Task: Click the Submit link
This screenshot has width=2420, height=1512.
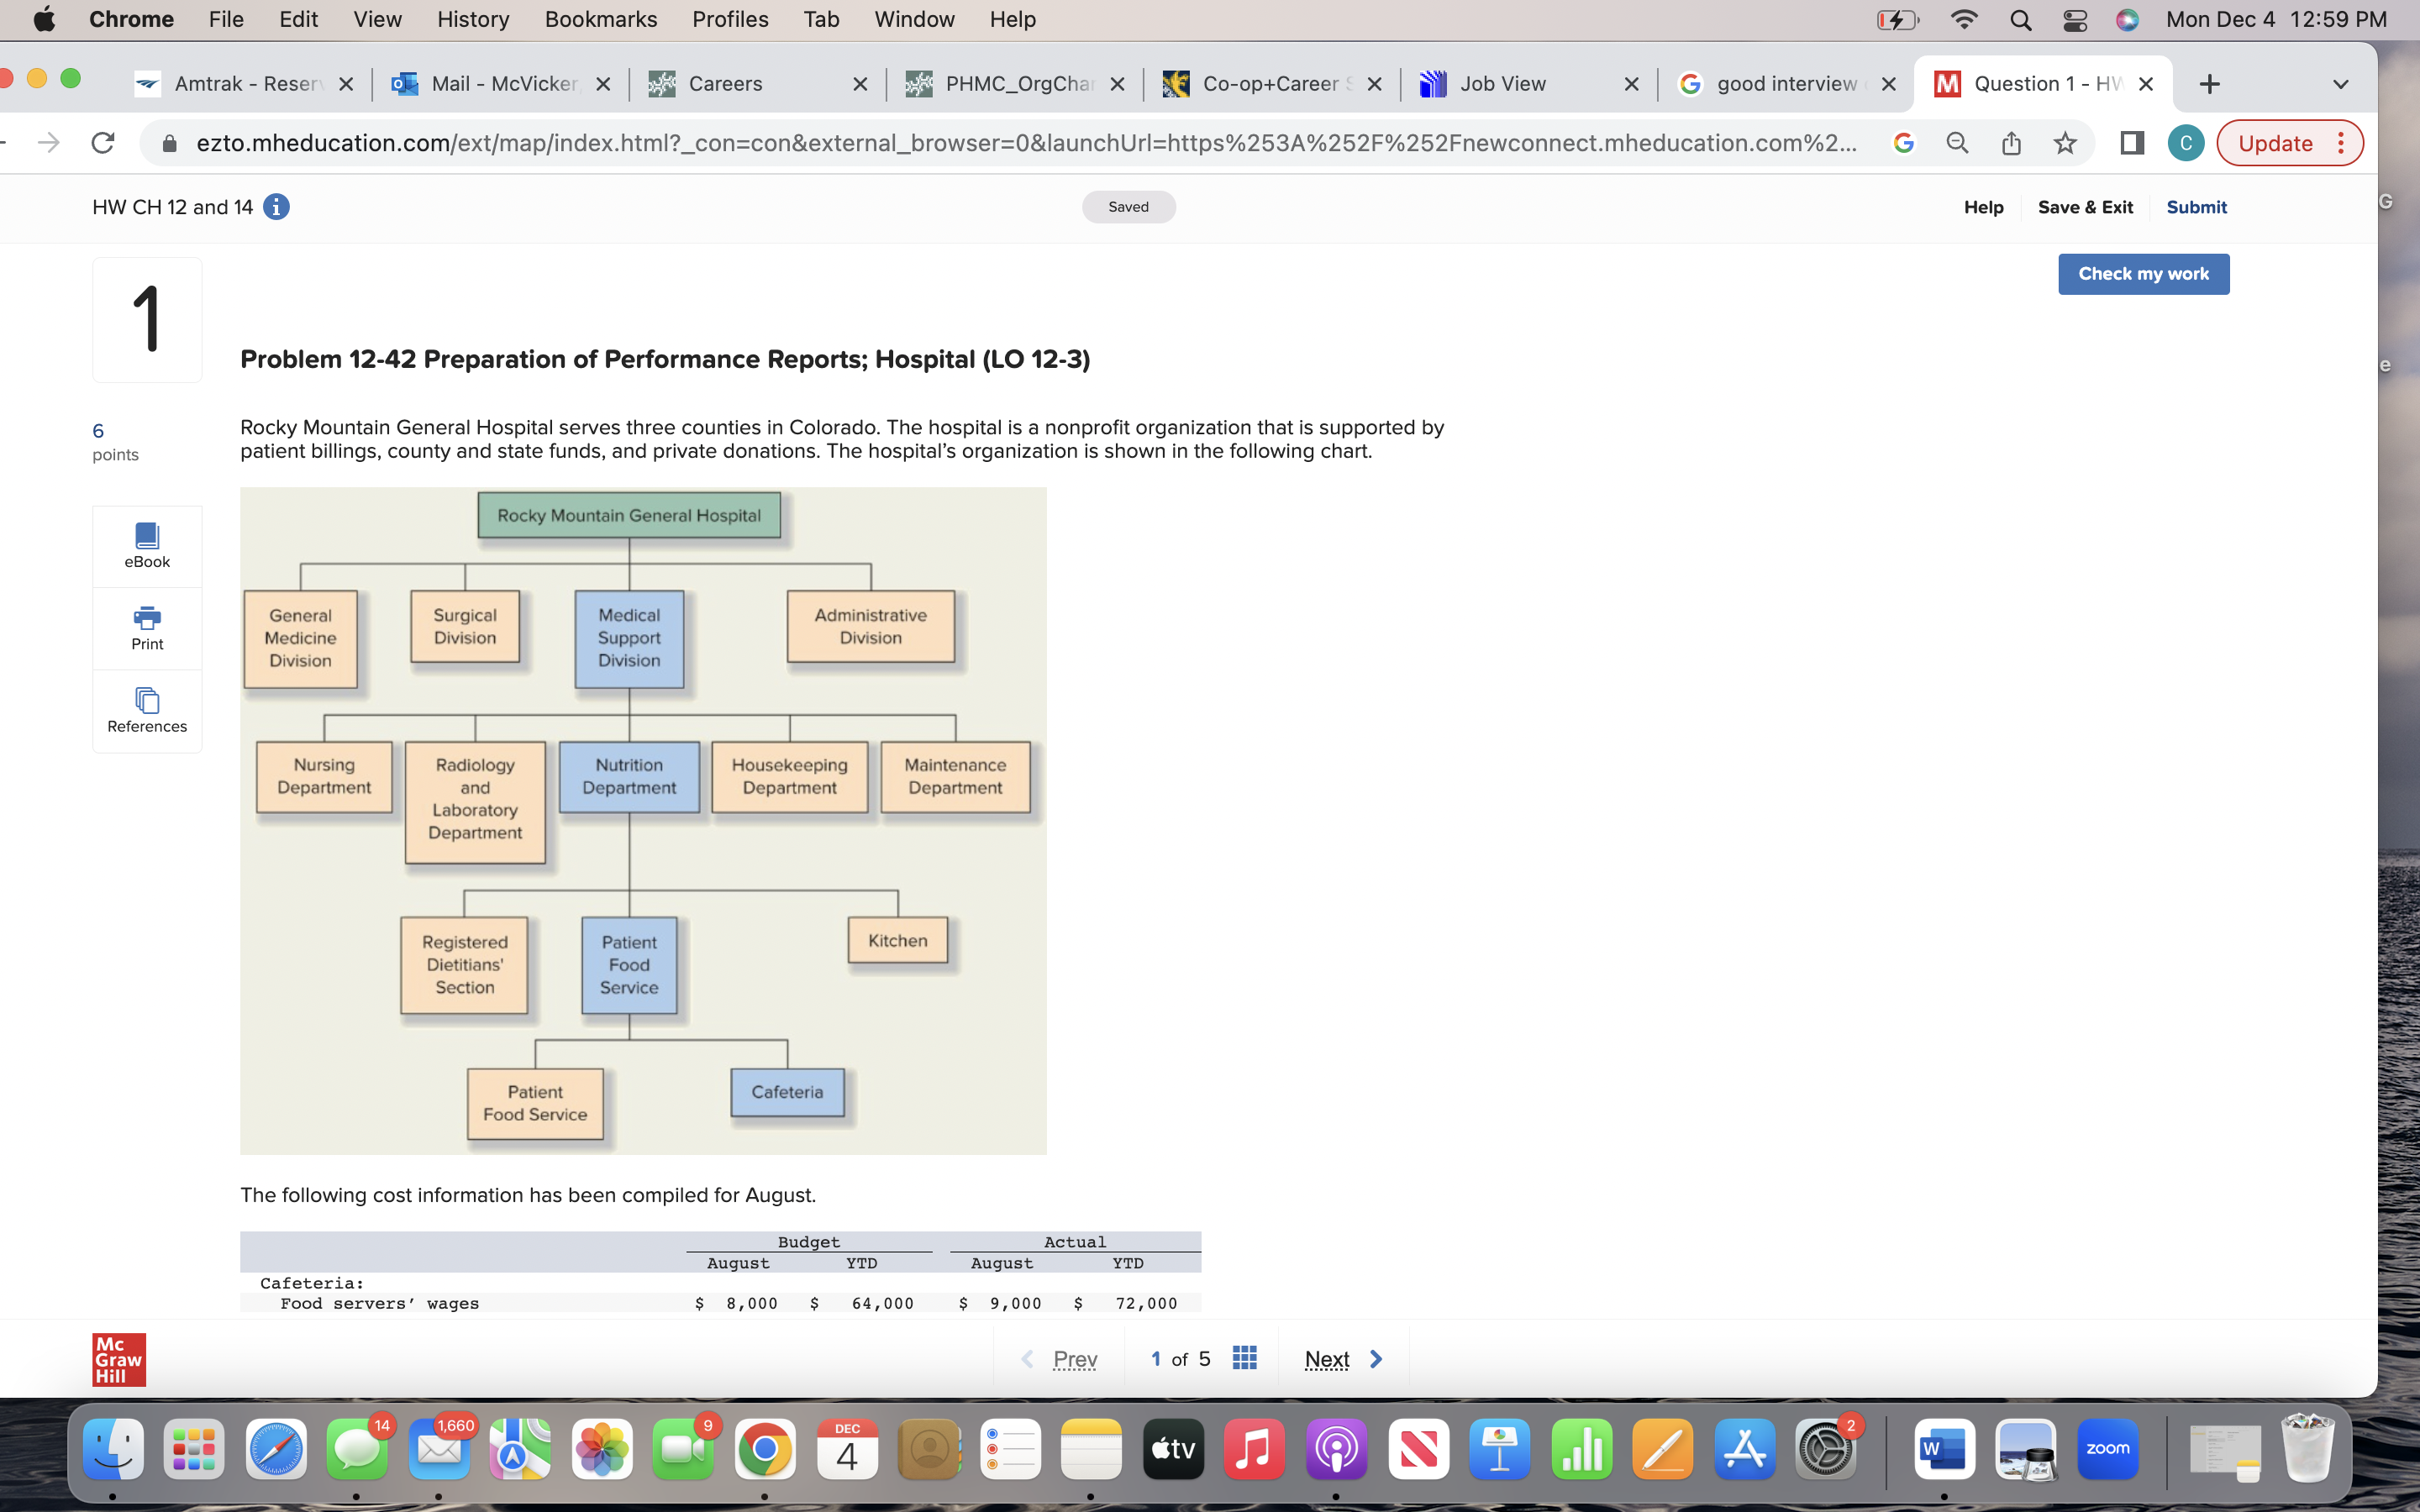Action: point(2196,207)
